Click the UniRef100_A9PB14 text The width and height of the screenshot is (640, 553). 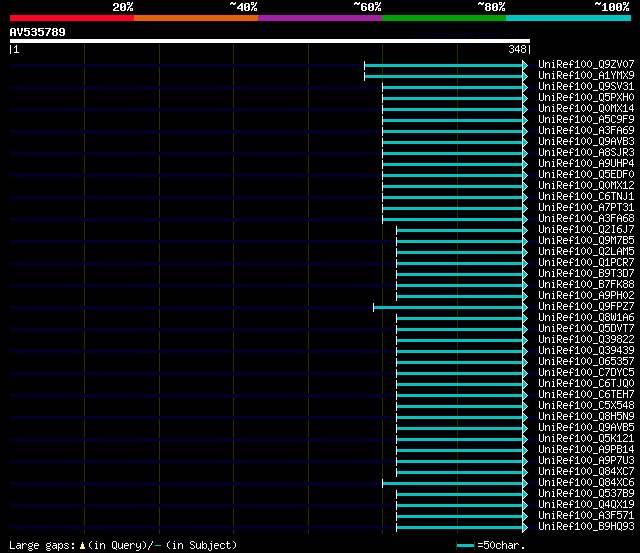[x=586, y=450]
